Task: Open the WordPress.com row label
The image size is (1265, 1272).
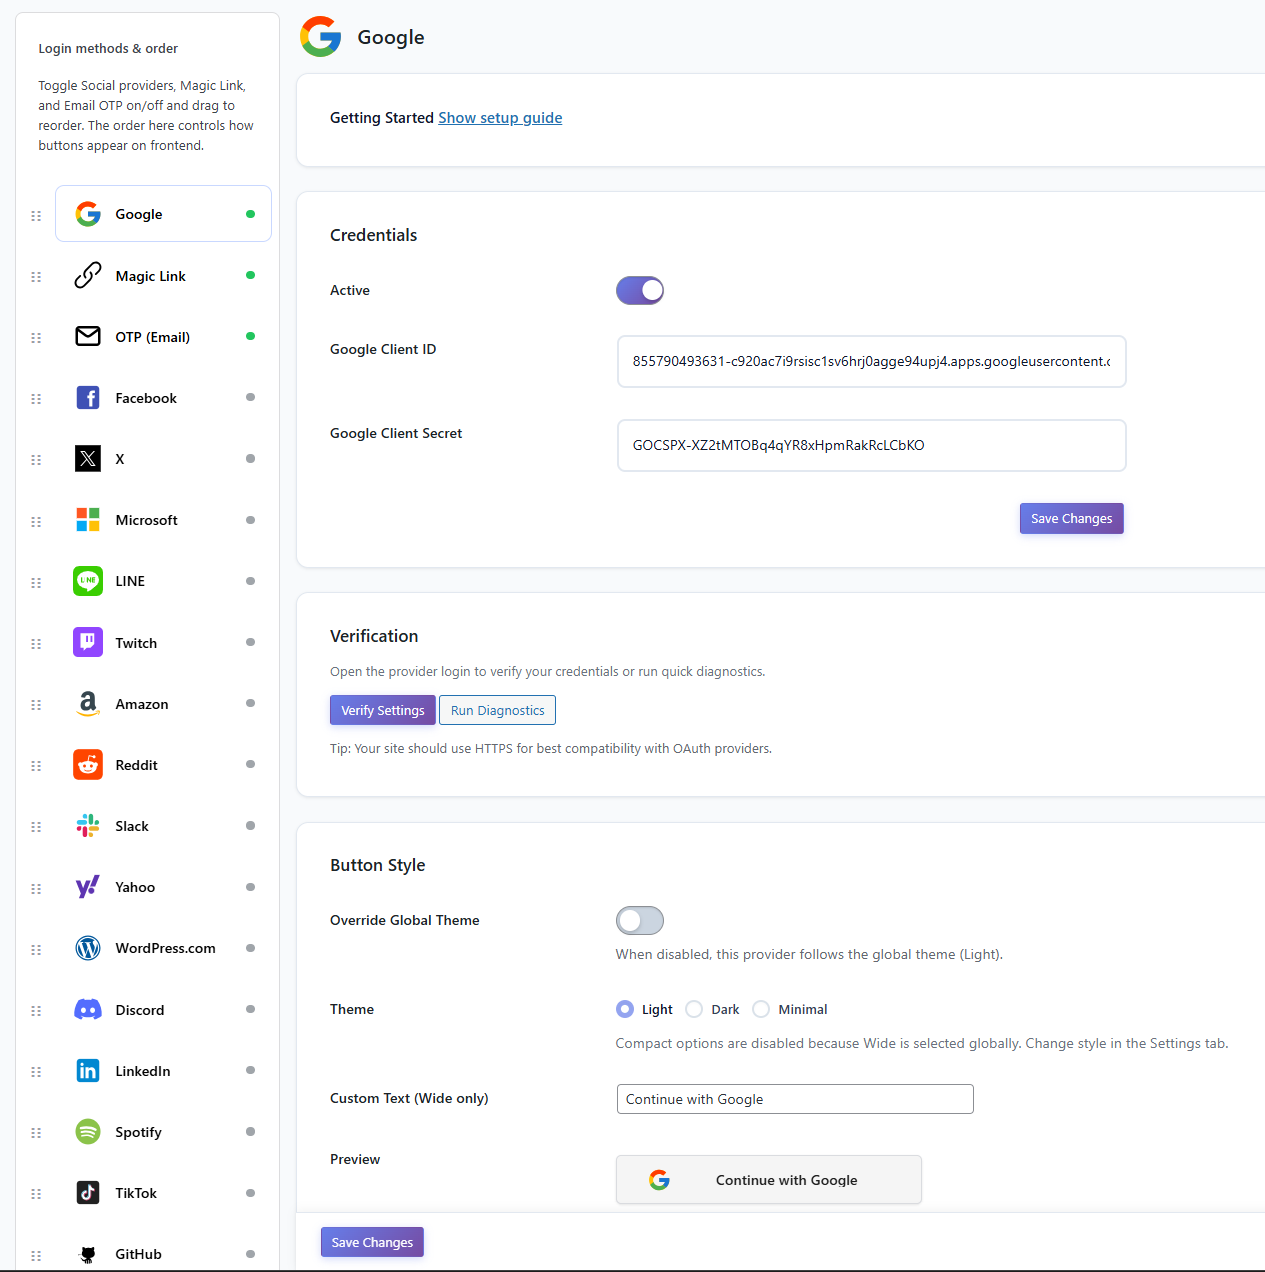Action: [165, 948]
